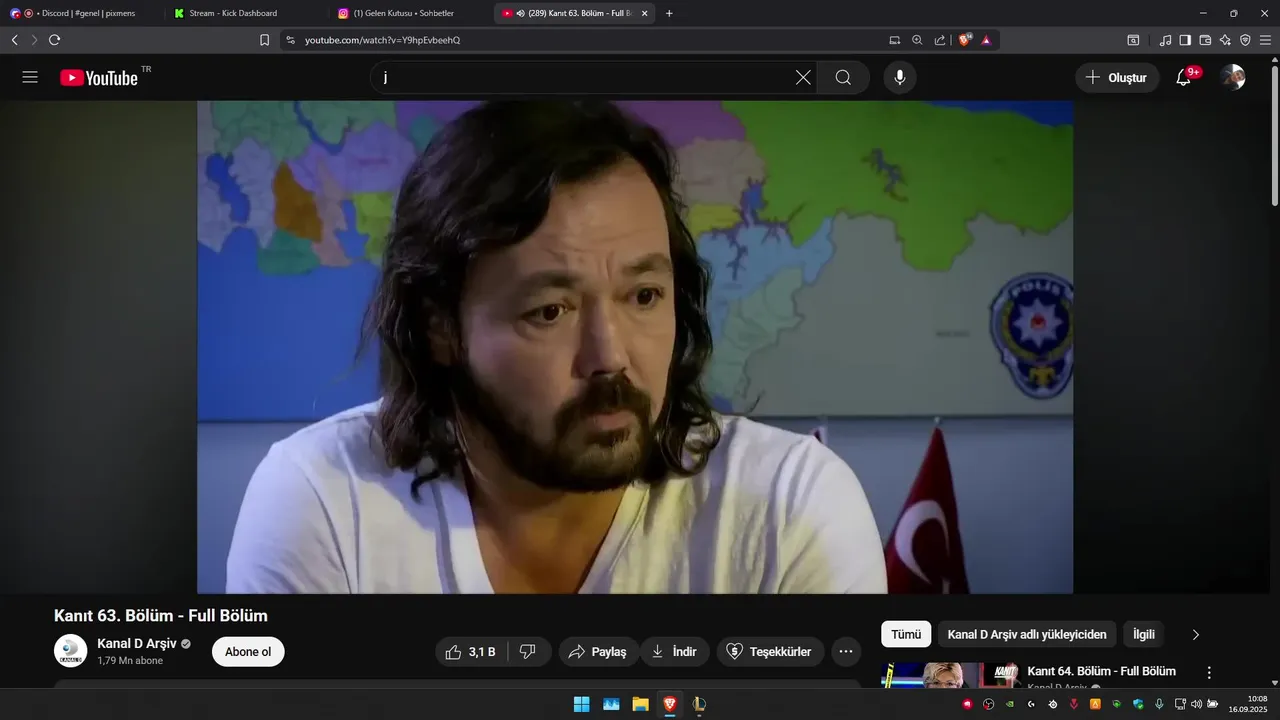Open the Kanıt 64. Bölüm - Full Bölüm title
1280x720 pixels.
tap(1101, 671)
